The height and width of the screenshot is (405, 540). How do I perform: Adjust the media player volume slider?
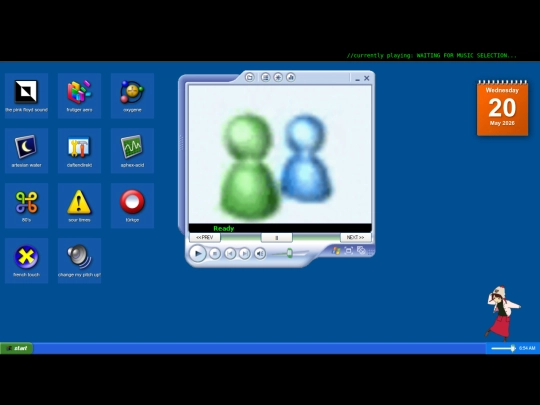pos(289,253)
